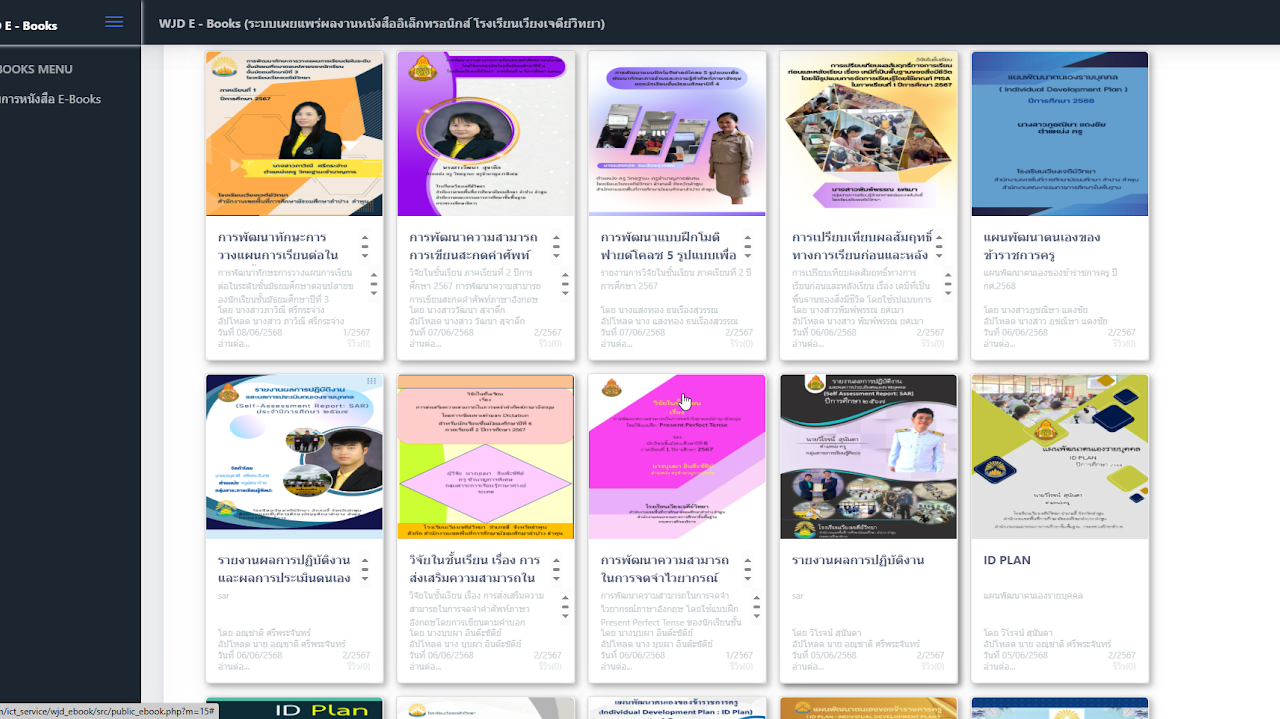Click description scroll-down arrow on การเขียนสะกดคำศัพท์ card
Image resolution: width=1280 pixels, height=719 pixels.
[565, 292]
